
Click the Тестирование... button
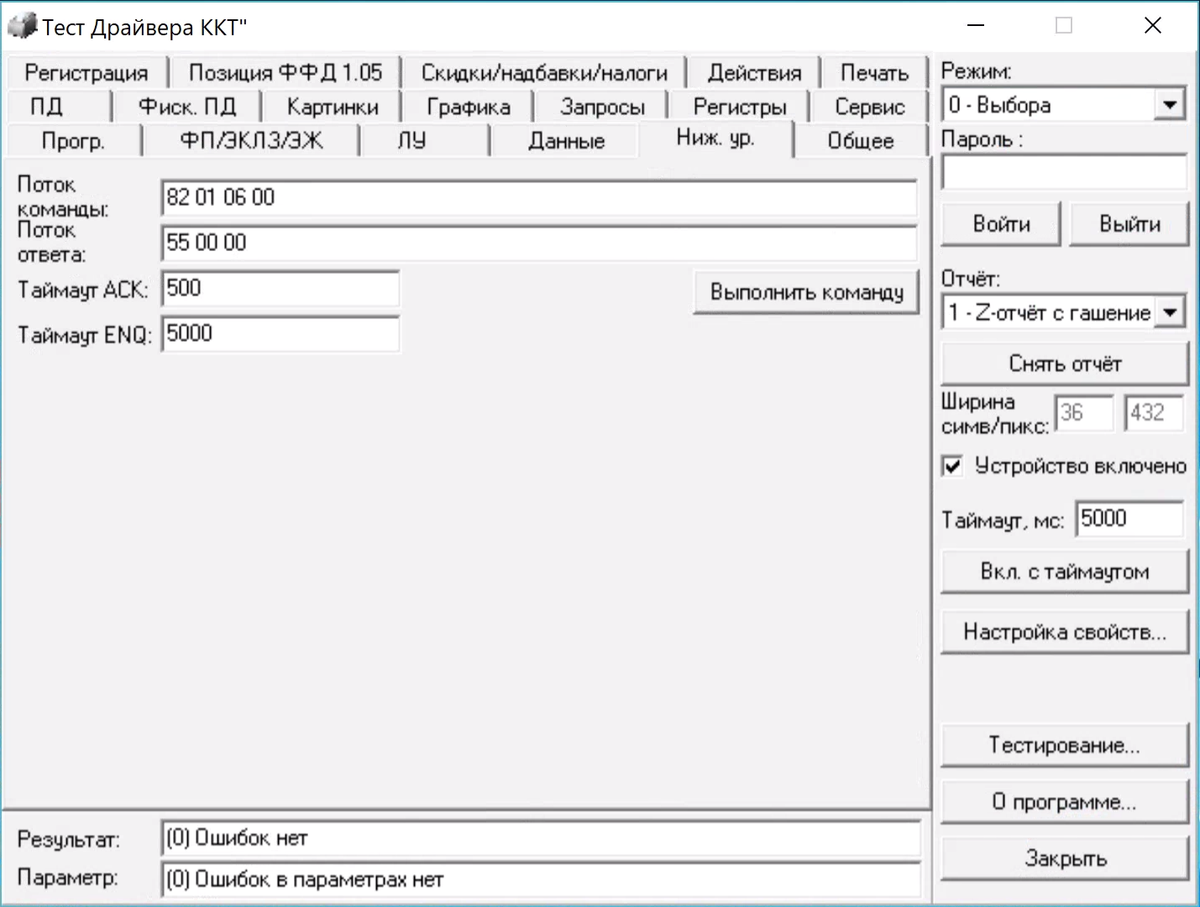(x=1065, y=746)
